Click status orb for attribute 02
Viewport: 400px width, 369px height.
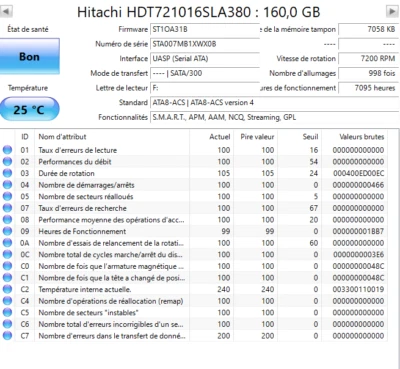coord(7,162)
